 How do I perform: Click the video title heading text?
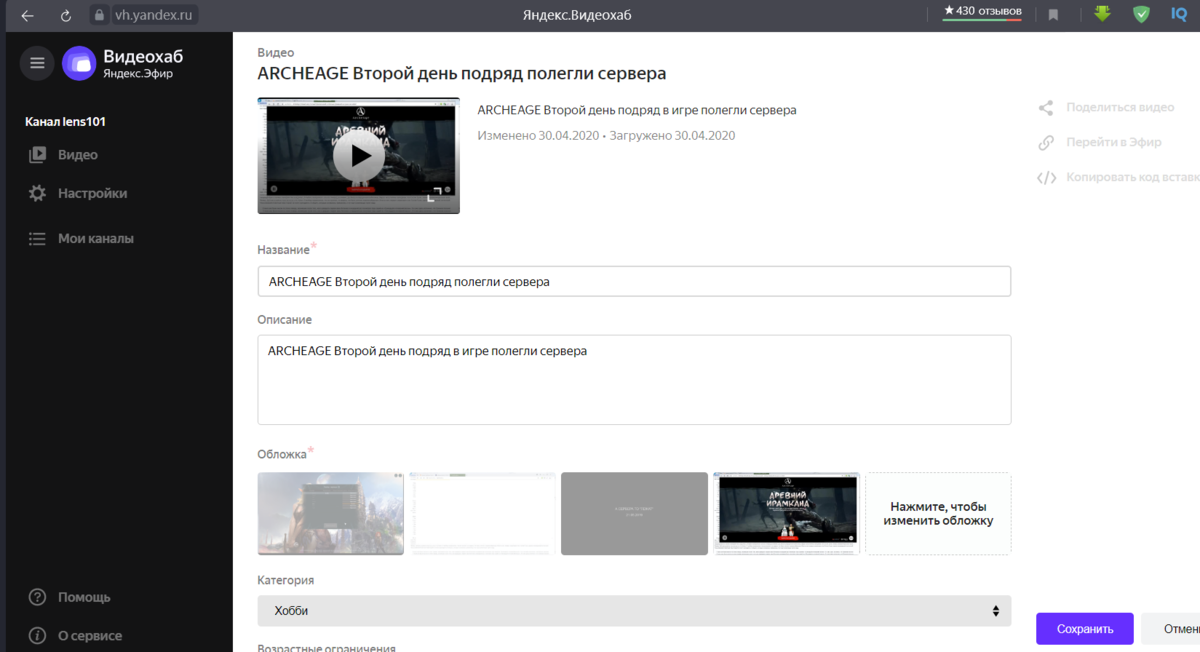(462, 74)
